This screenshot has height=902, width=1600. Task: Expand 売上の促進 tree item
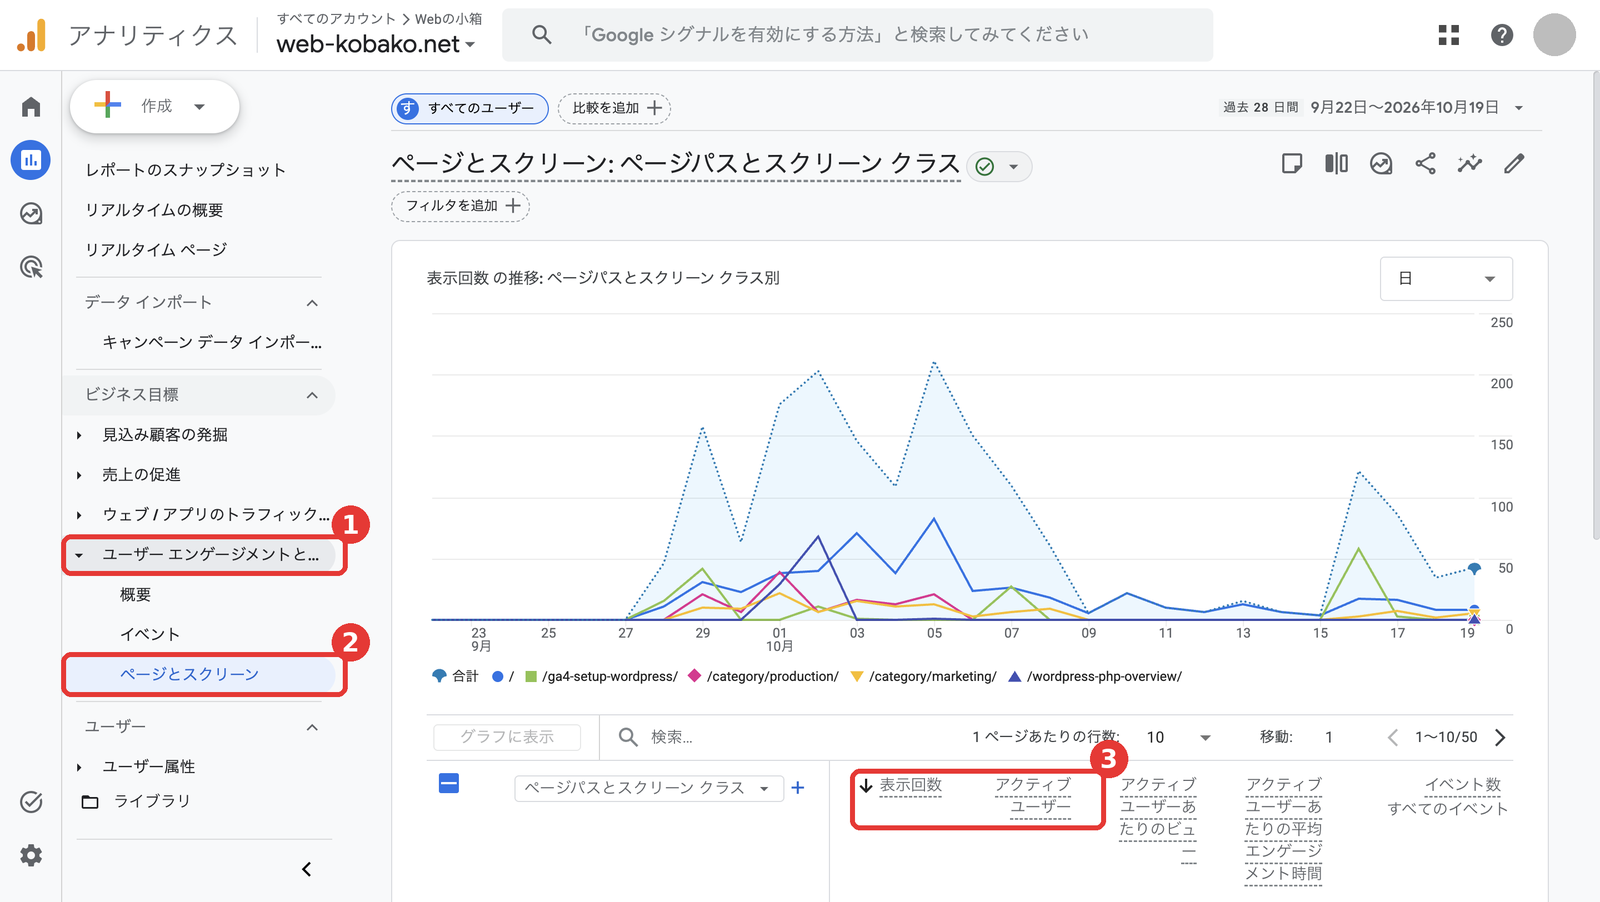[79, 475]
